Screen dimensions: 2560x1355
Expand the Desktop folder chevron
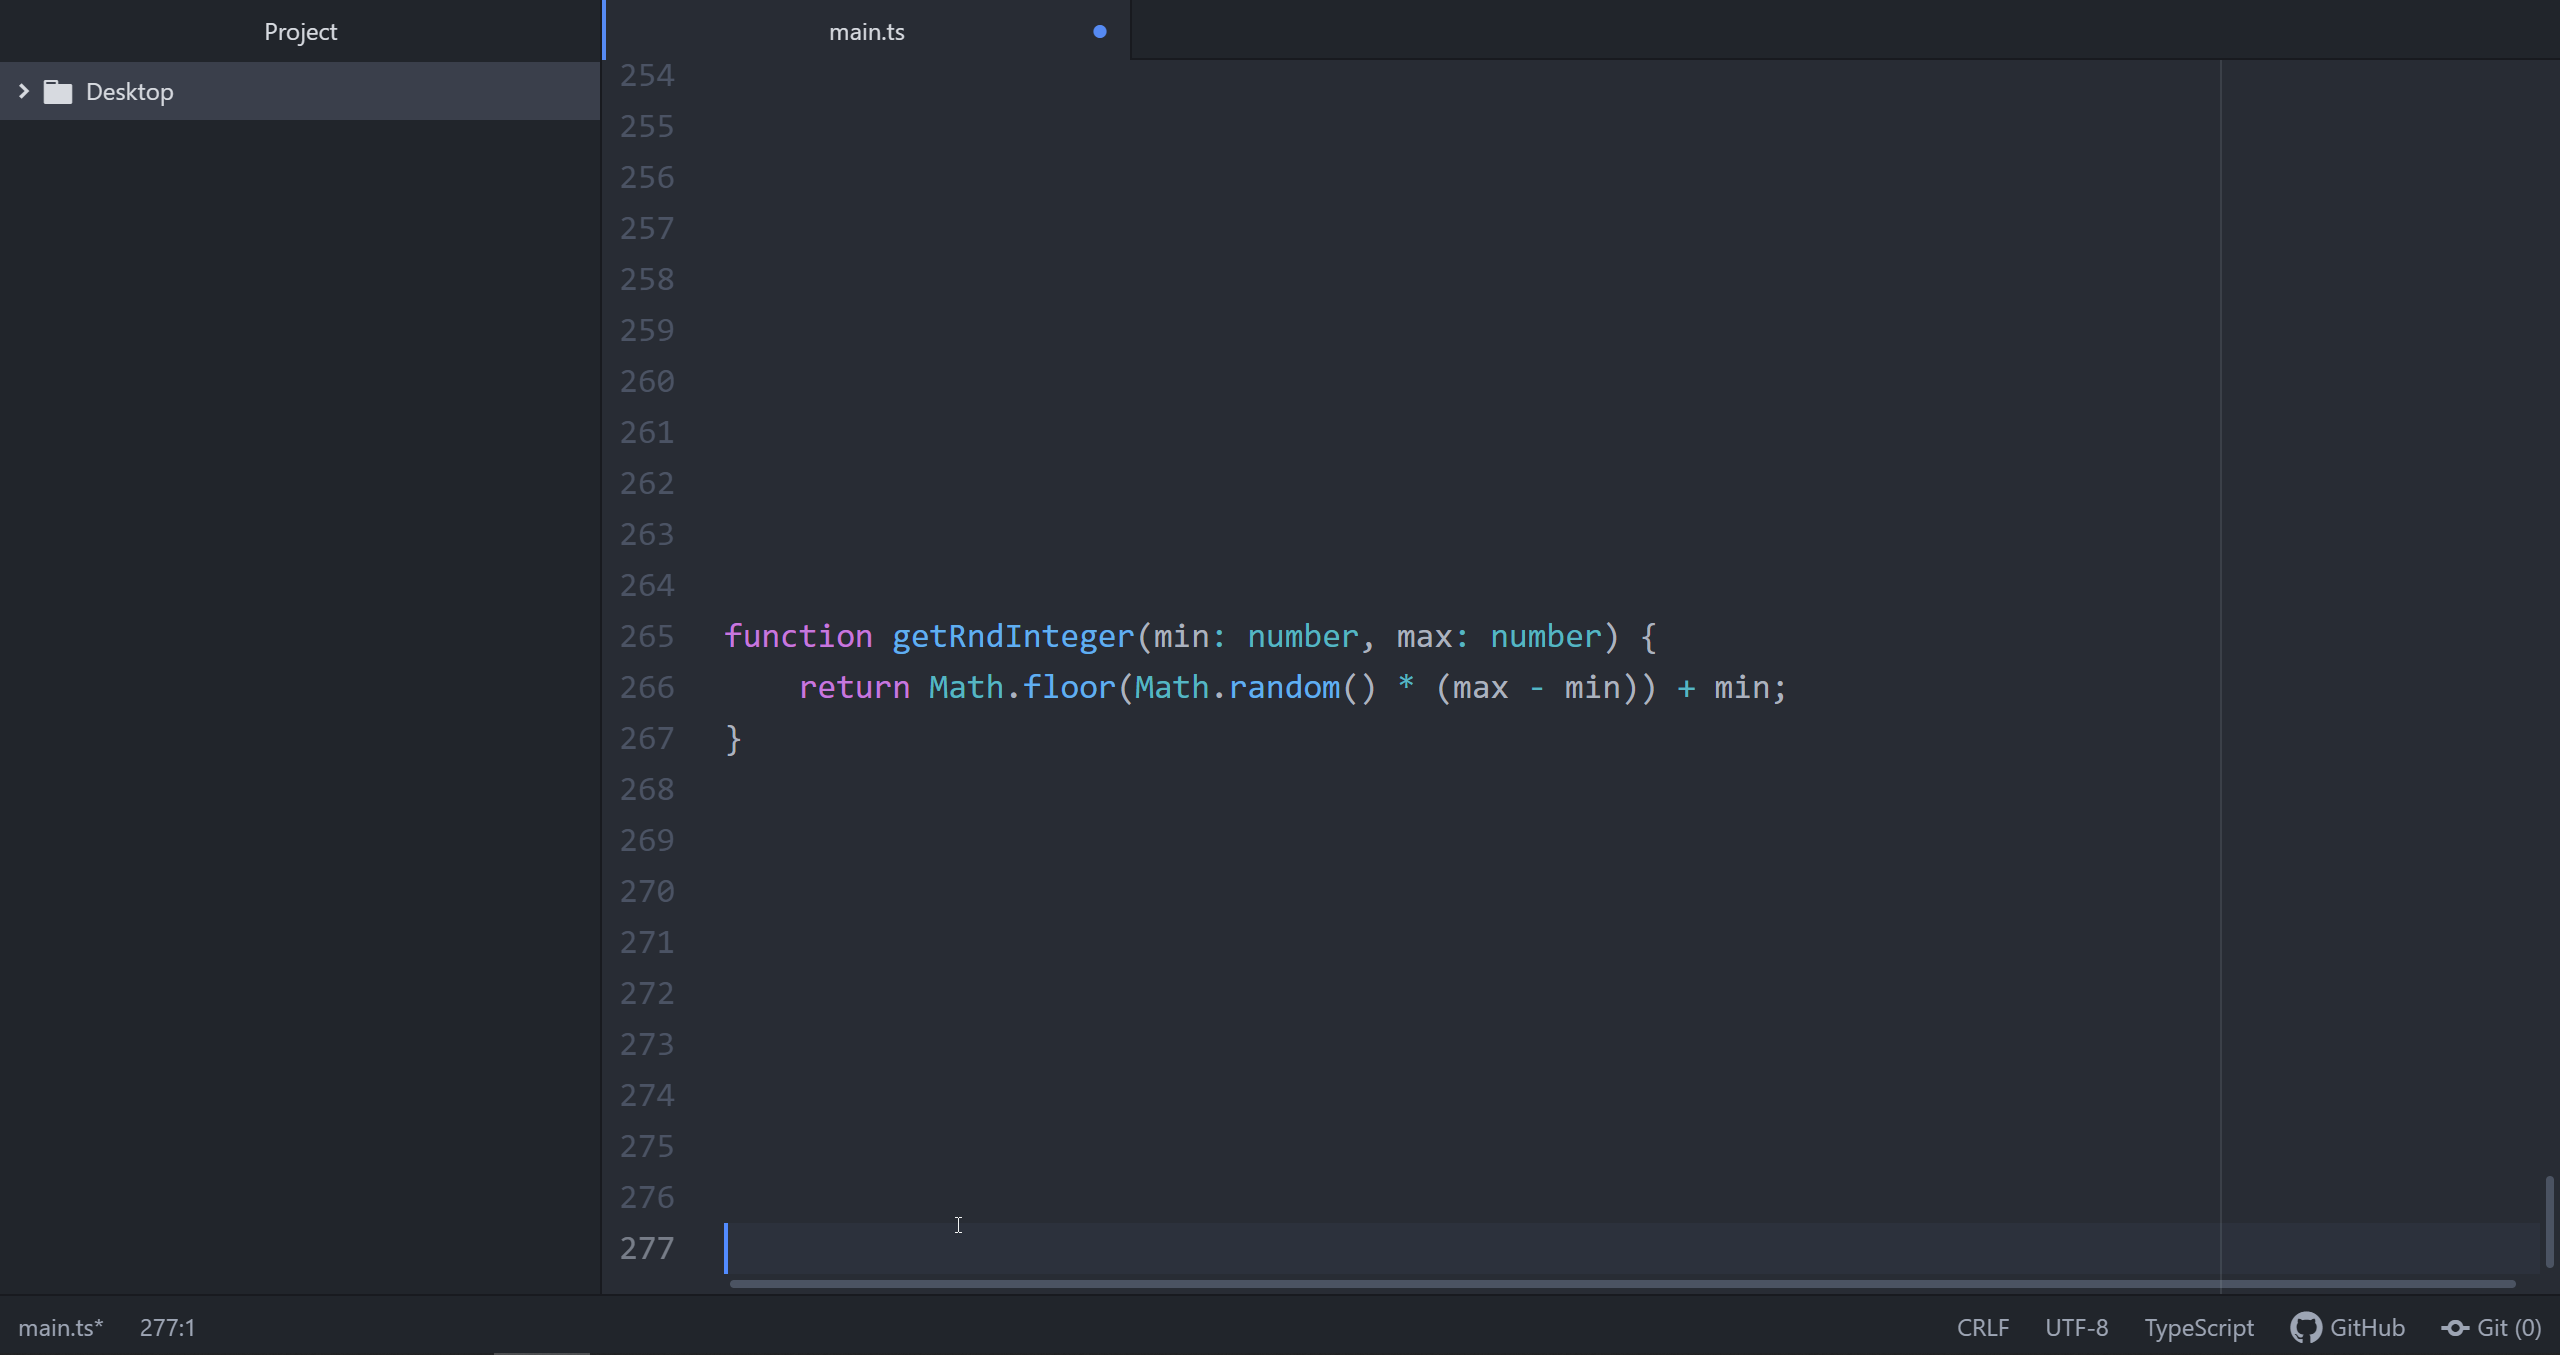tap(24, 91)
